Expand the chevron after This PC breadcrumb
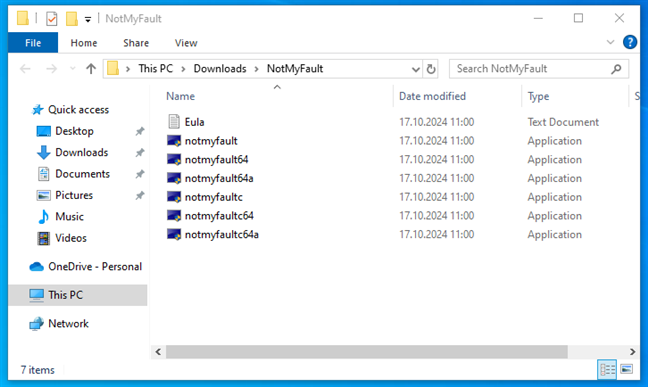 183,69
